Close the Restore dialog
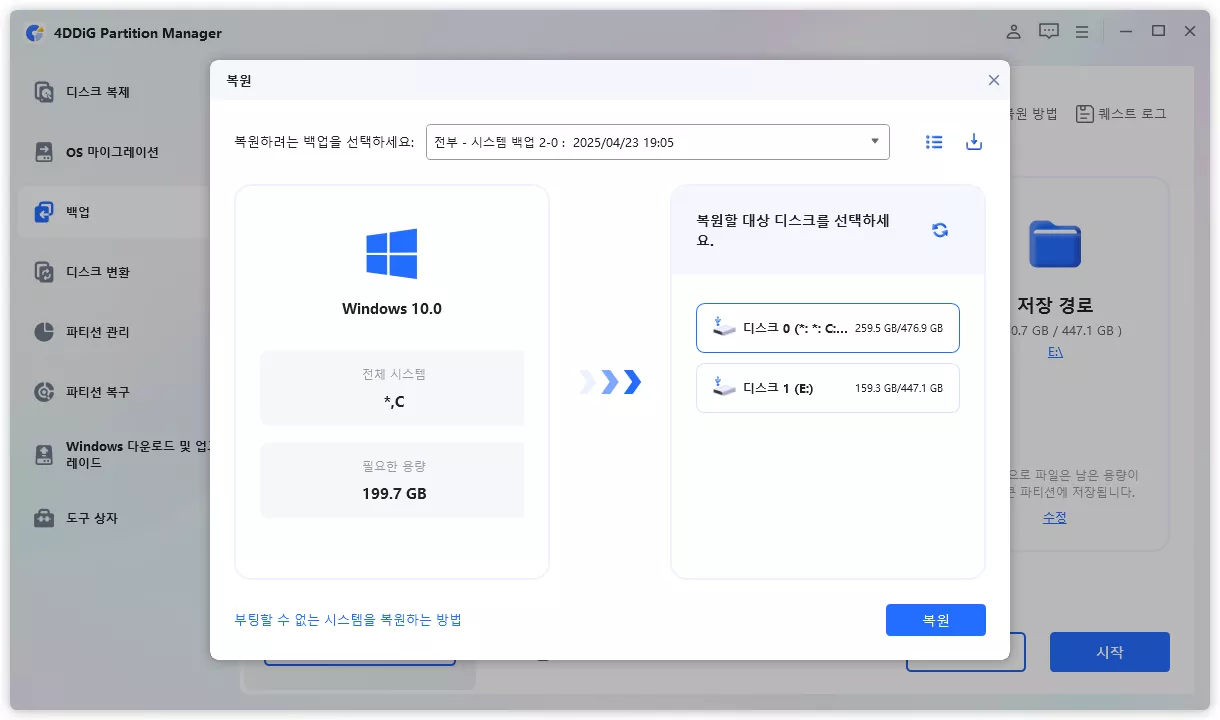Screen dimensions: 1220x720 (993, 80)
